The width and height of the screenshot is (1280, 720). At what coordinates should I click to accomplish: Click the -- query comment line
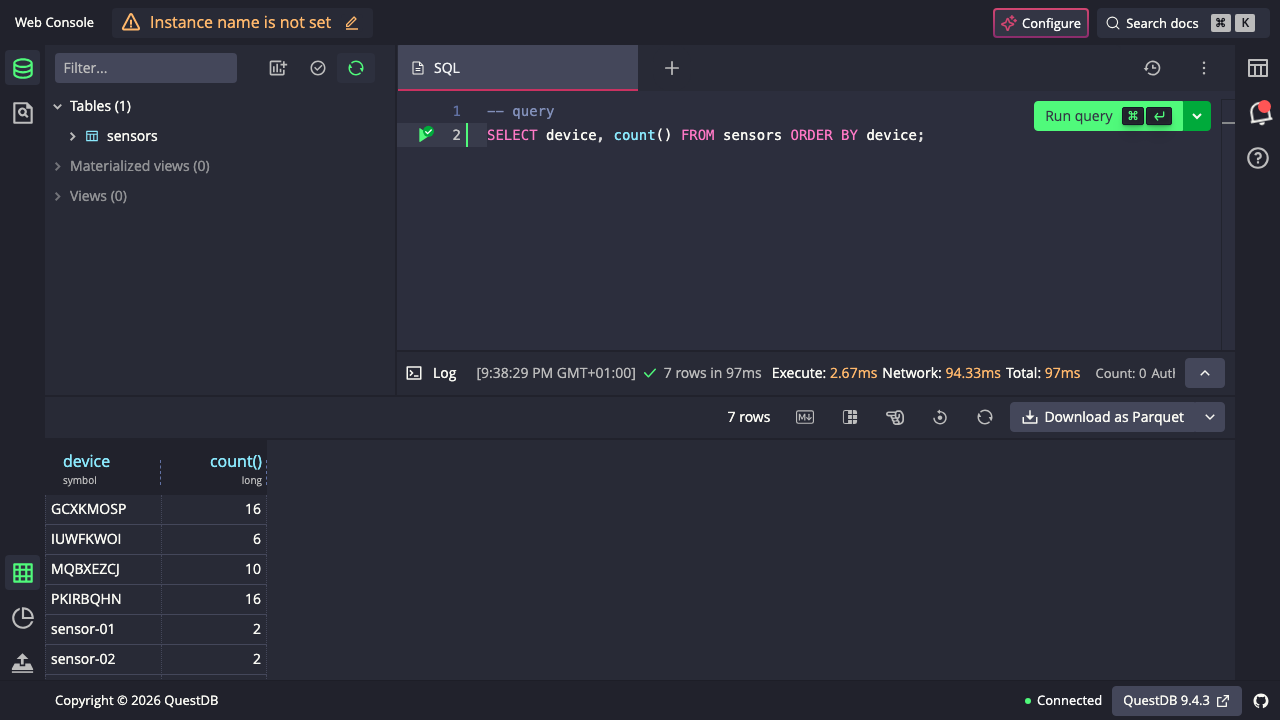click(520, 111)
